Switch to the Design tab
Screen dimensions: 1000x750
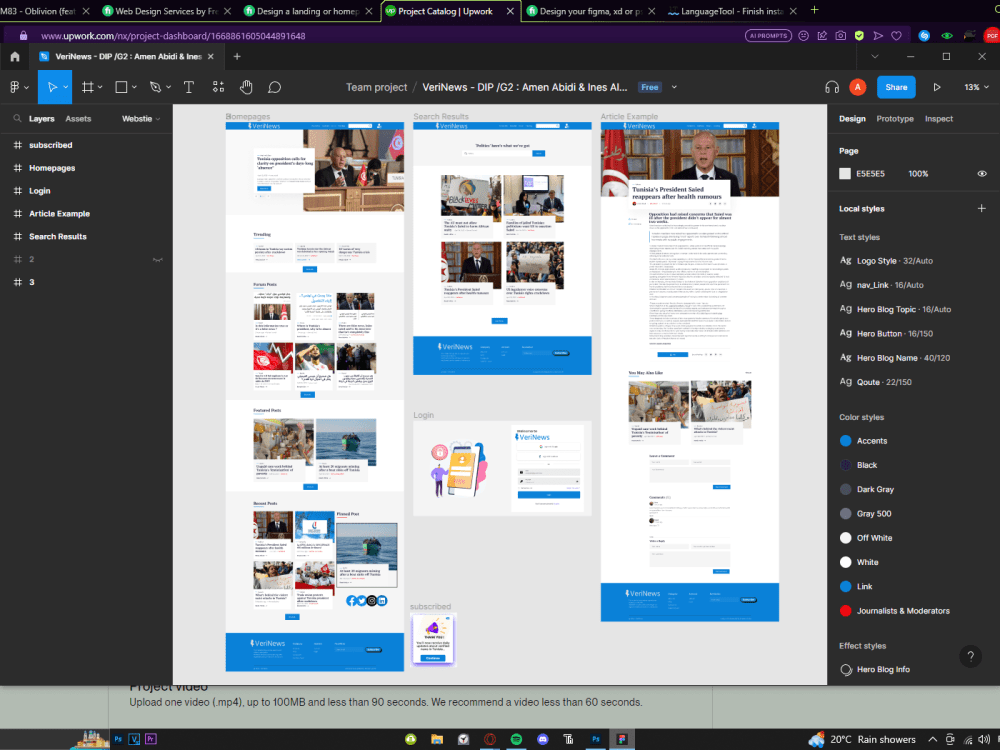(x=852, y=119)
